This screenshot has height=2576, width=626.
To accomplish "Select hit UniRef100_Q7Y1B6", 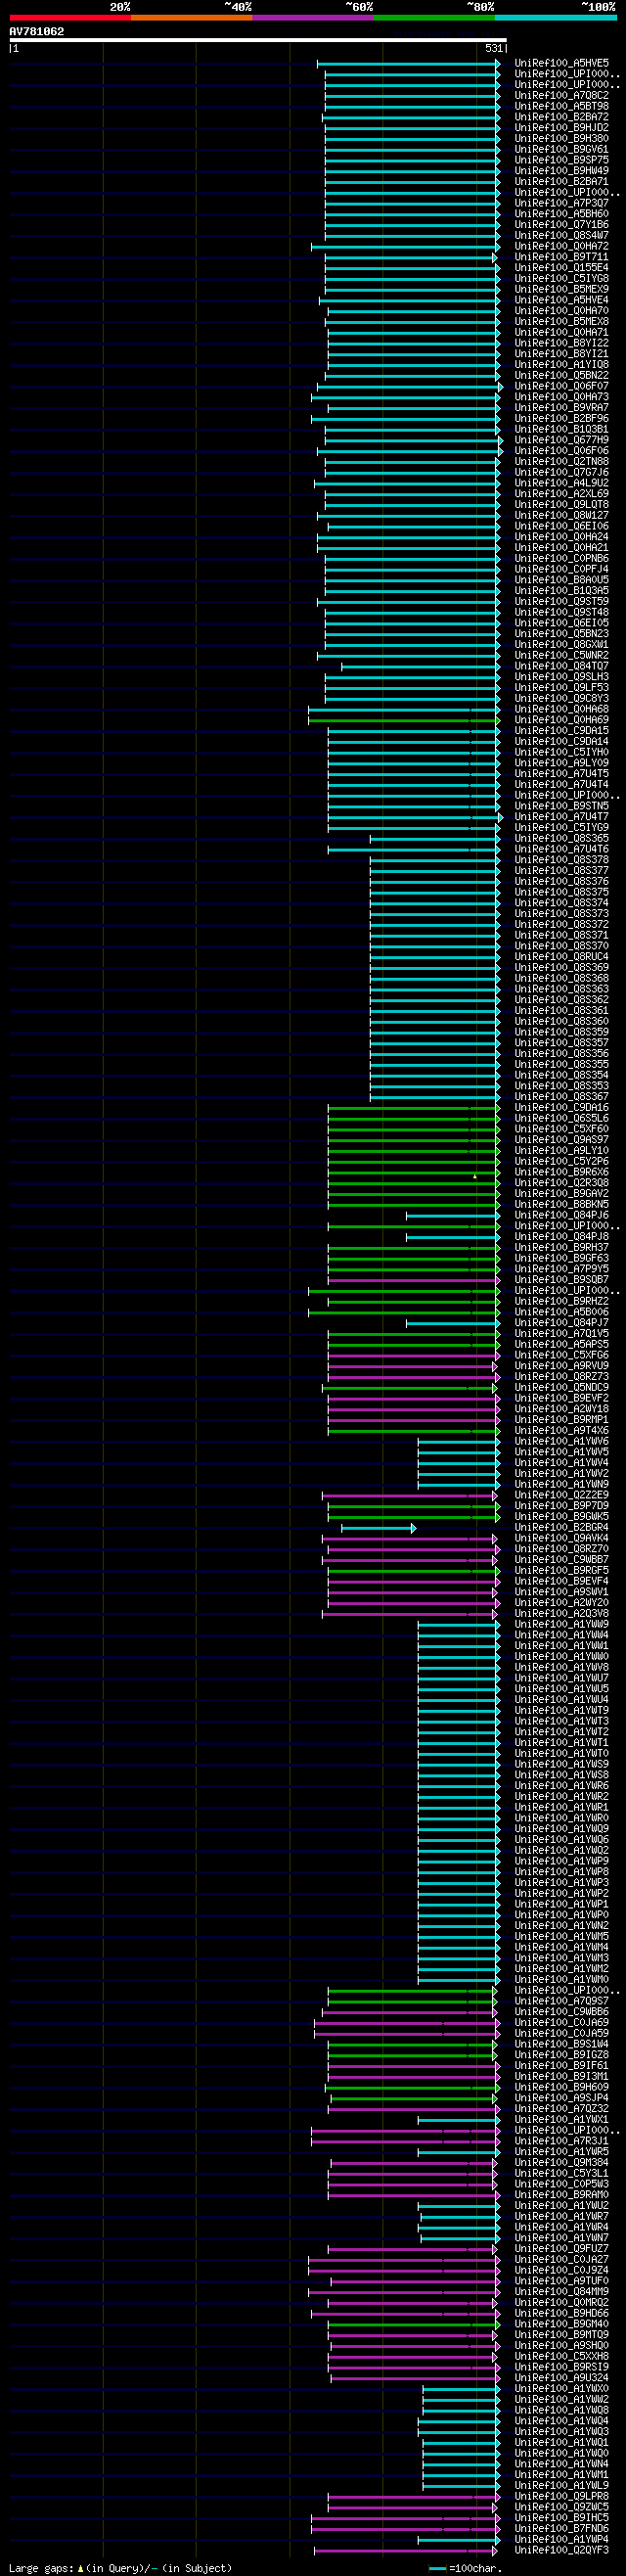I will click(561, 225).
